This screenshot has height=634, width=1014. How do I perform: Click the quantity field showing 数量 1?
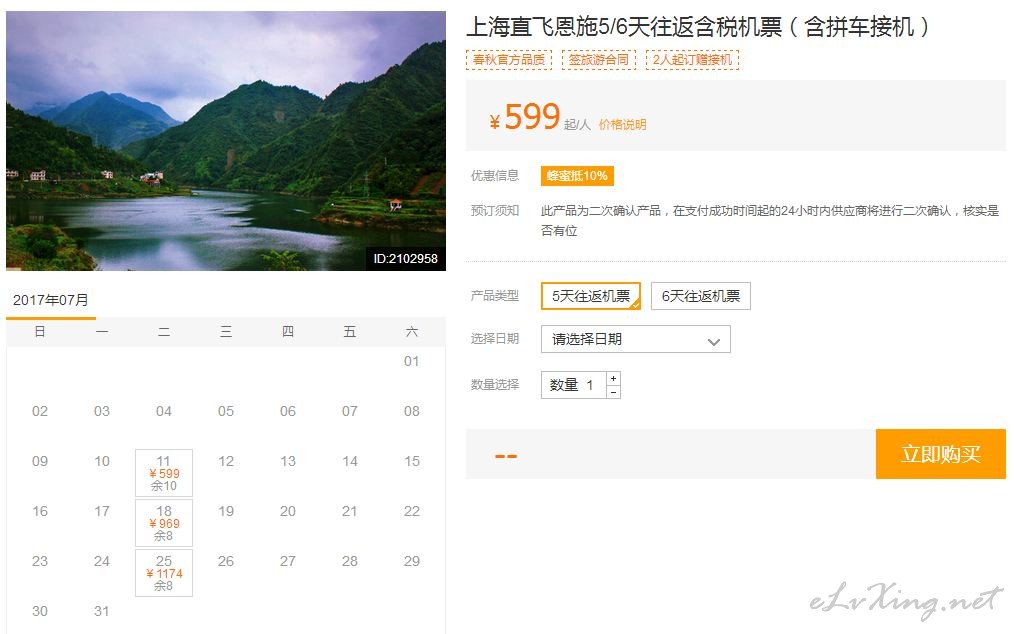[574, 385]
